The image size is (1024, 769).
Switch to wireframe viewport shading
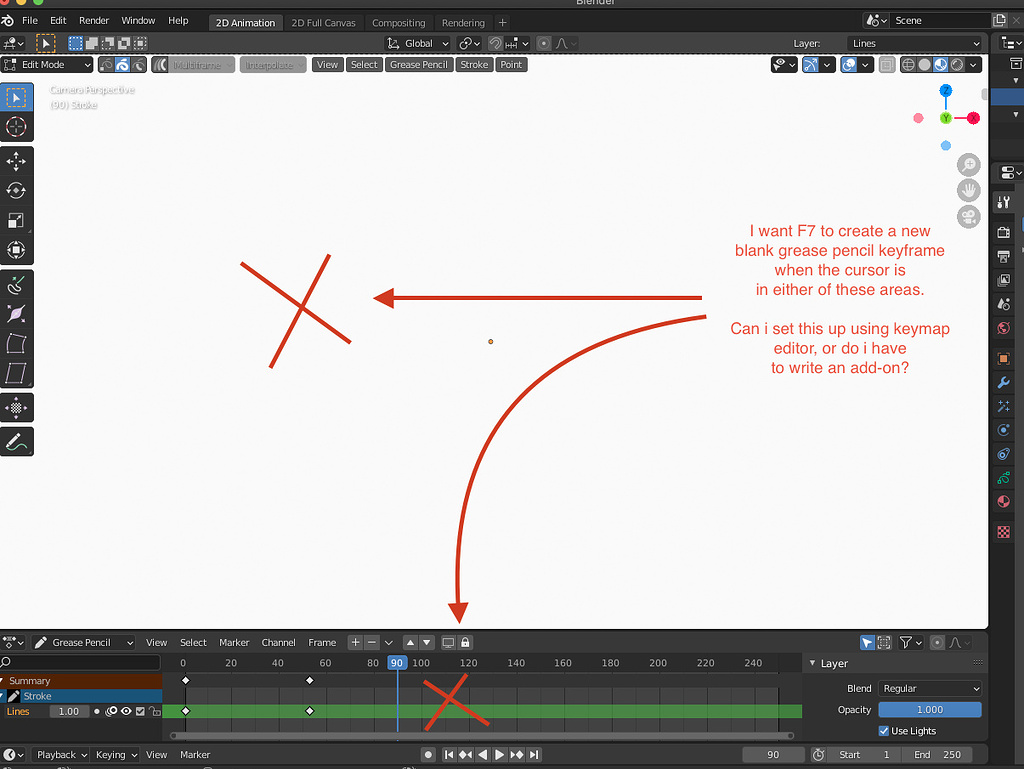click(x=908, y=65)
